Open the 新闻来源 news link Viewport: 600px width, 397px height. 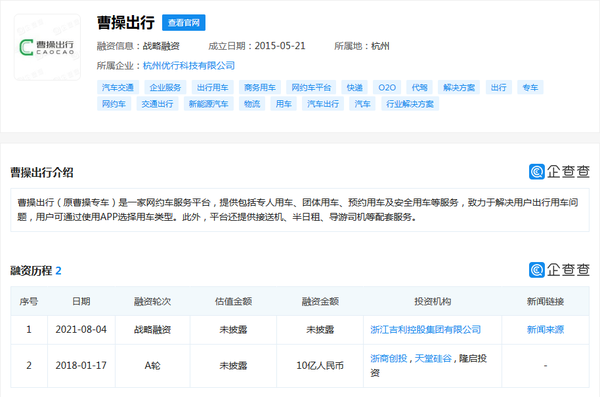pyautogui.click(x=545, y=330)
